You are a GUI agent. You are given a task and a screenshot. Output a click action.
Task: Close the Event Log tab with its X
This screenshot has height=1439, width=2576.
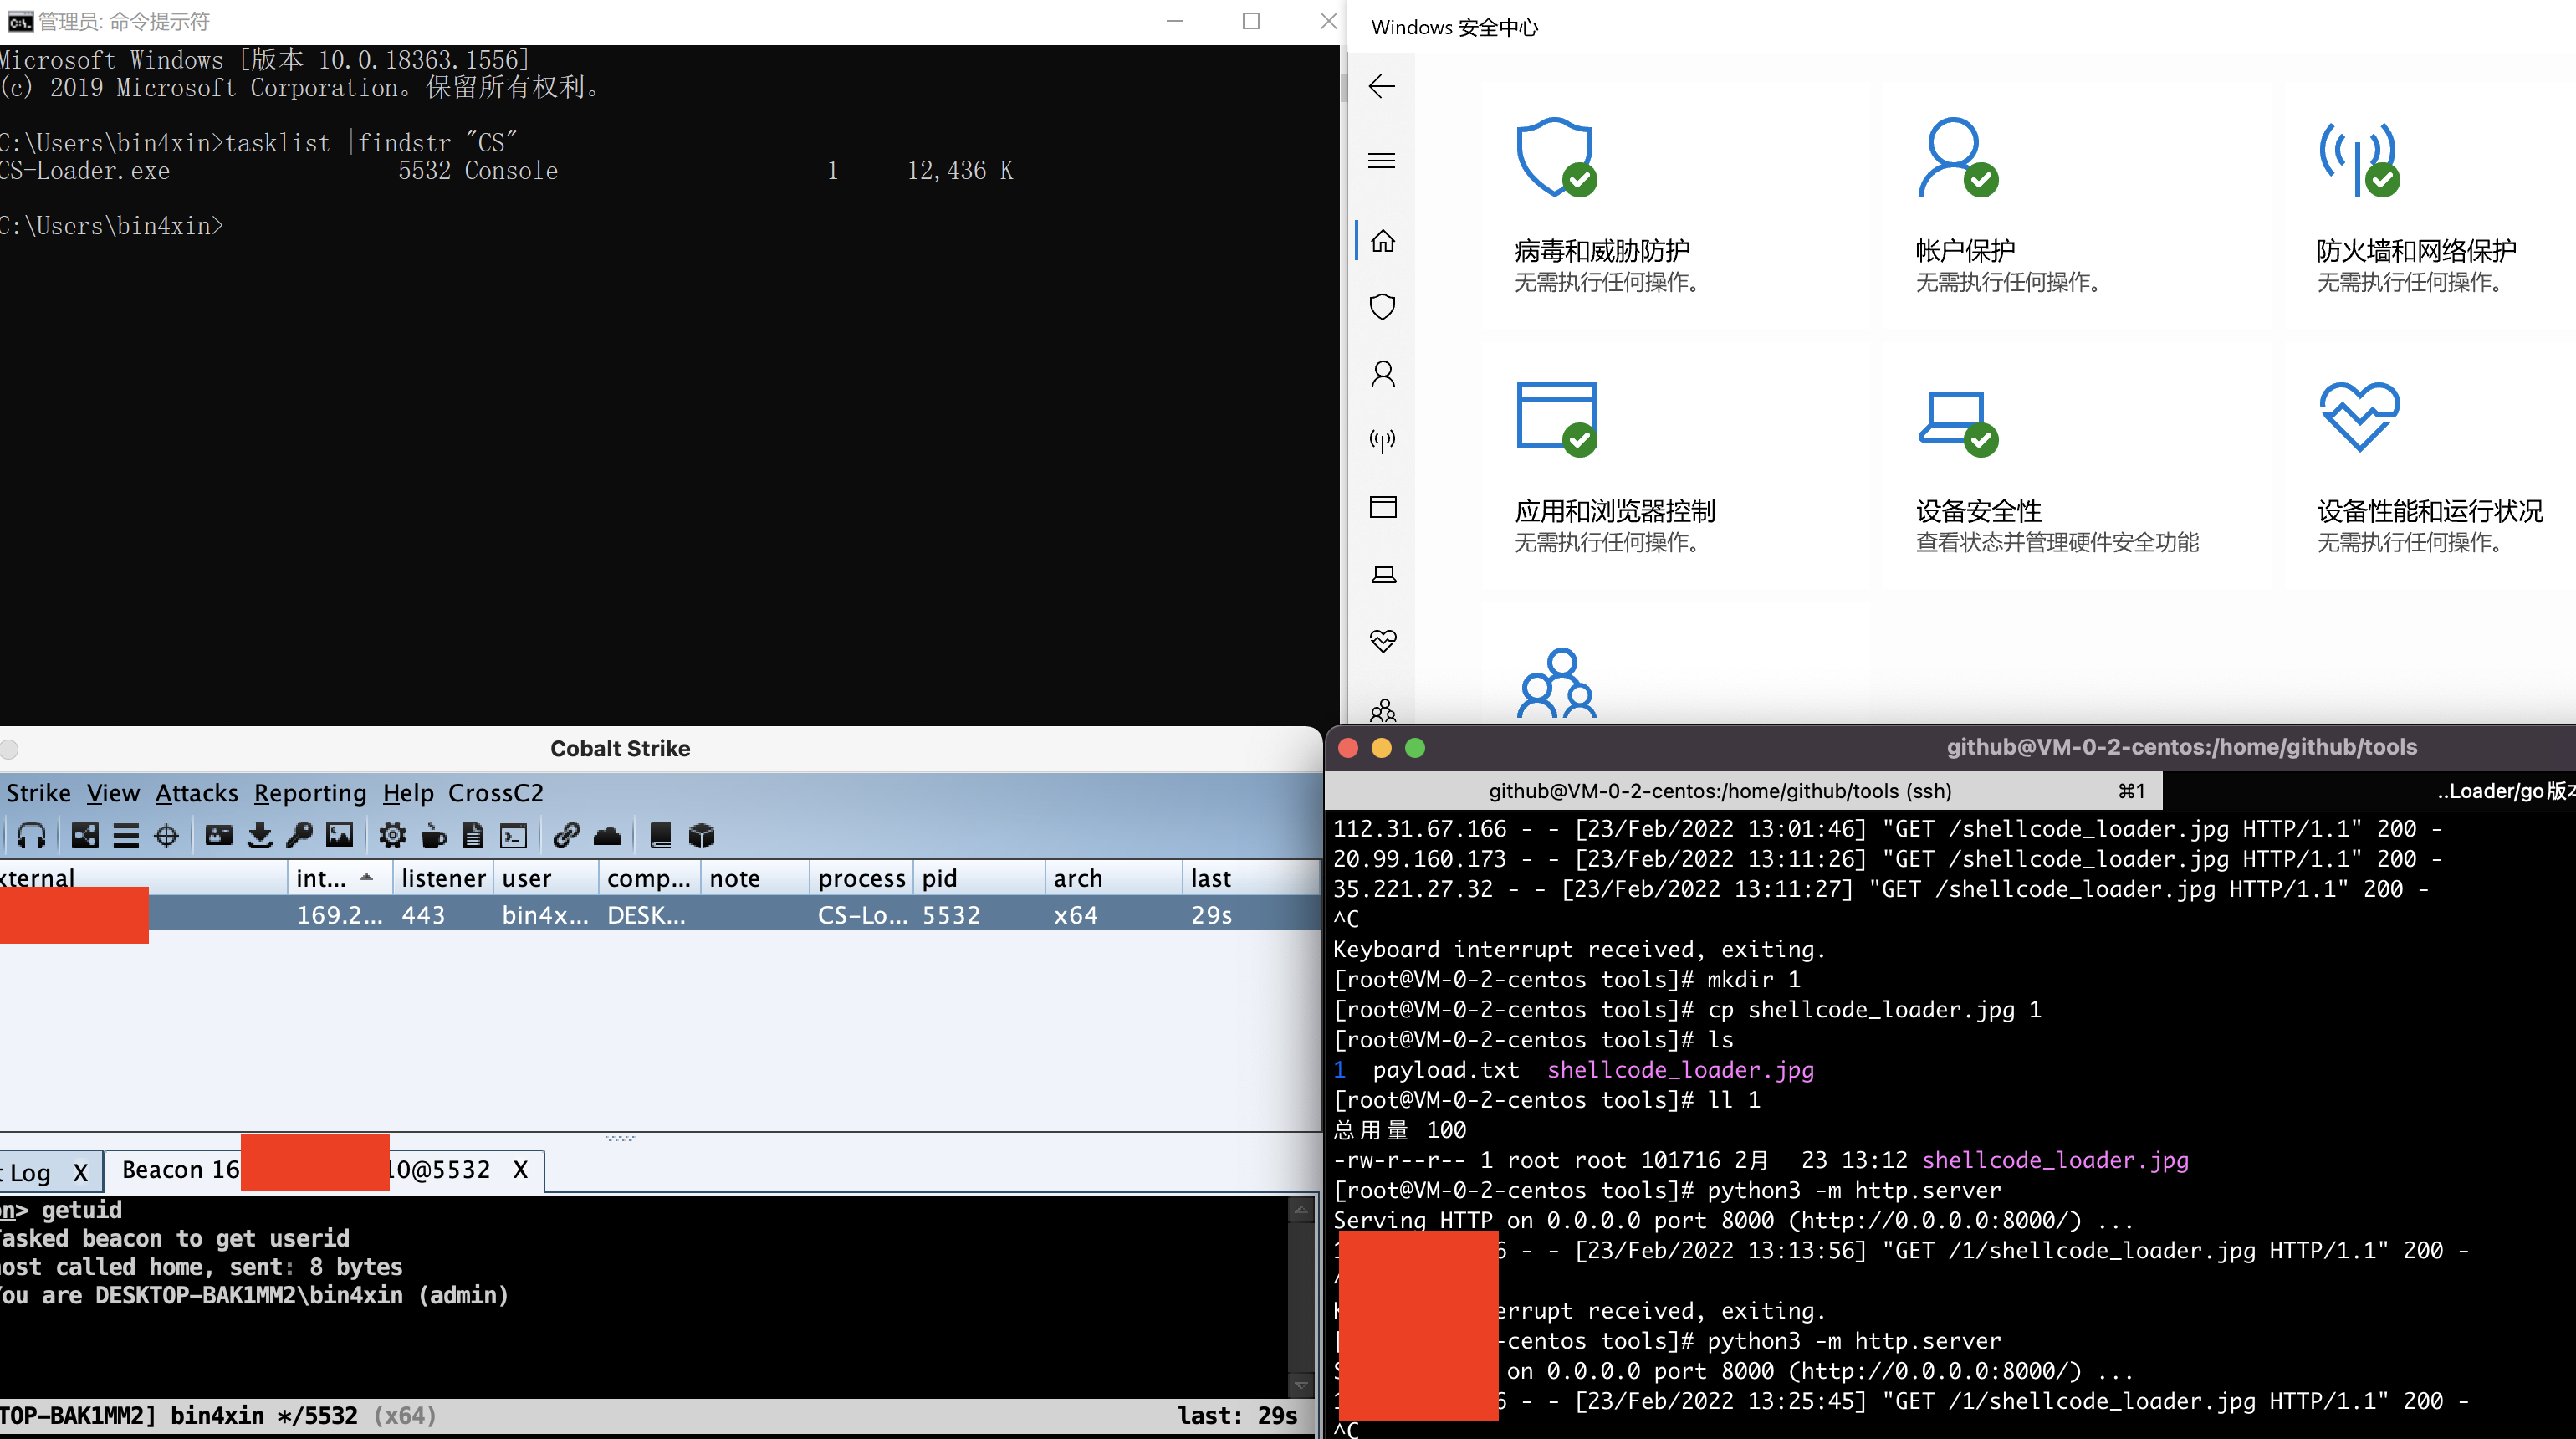81,1172
